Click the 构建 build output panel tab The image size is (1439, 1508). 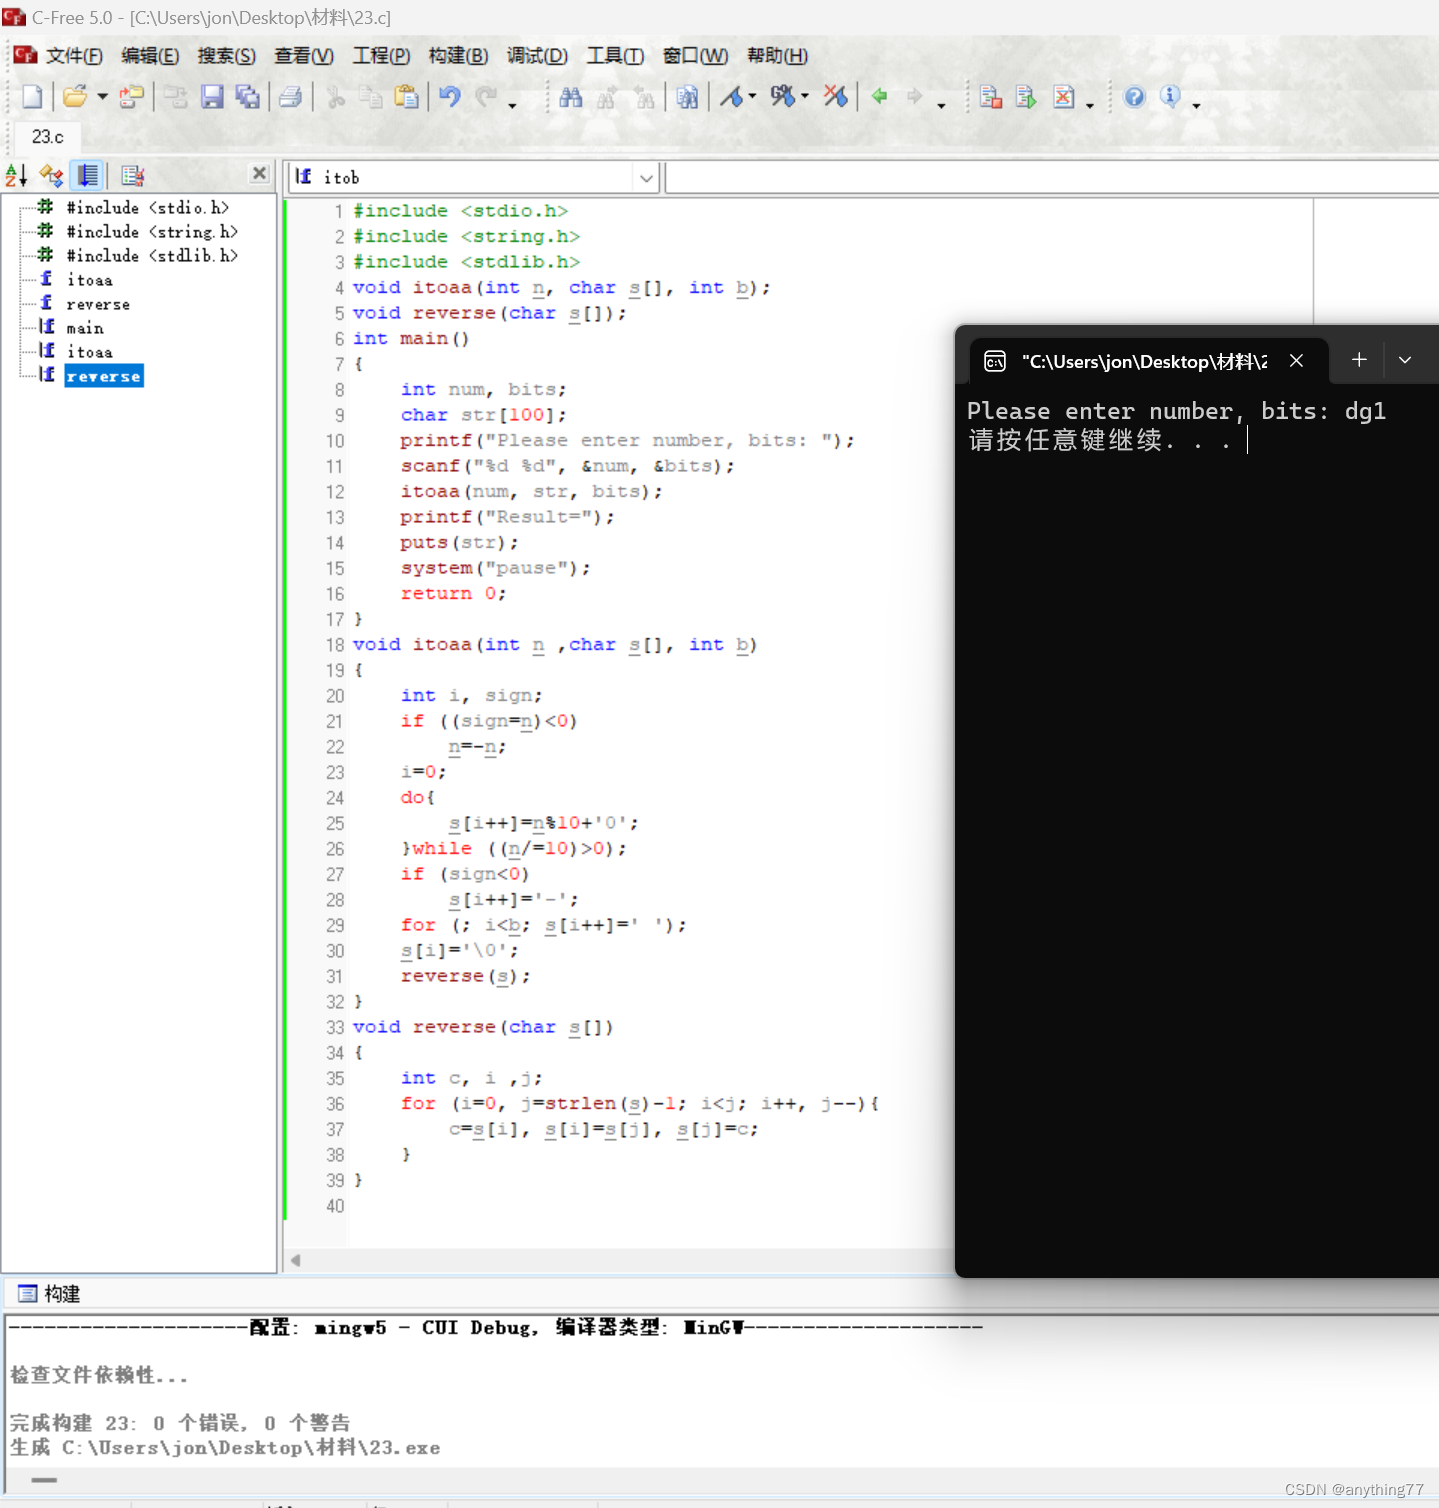point(50,1294)
